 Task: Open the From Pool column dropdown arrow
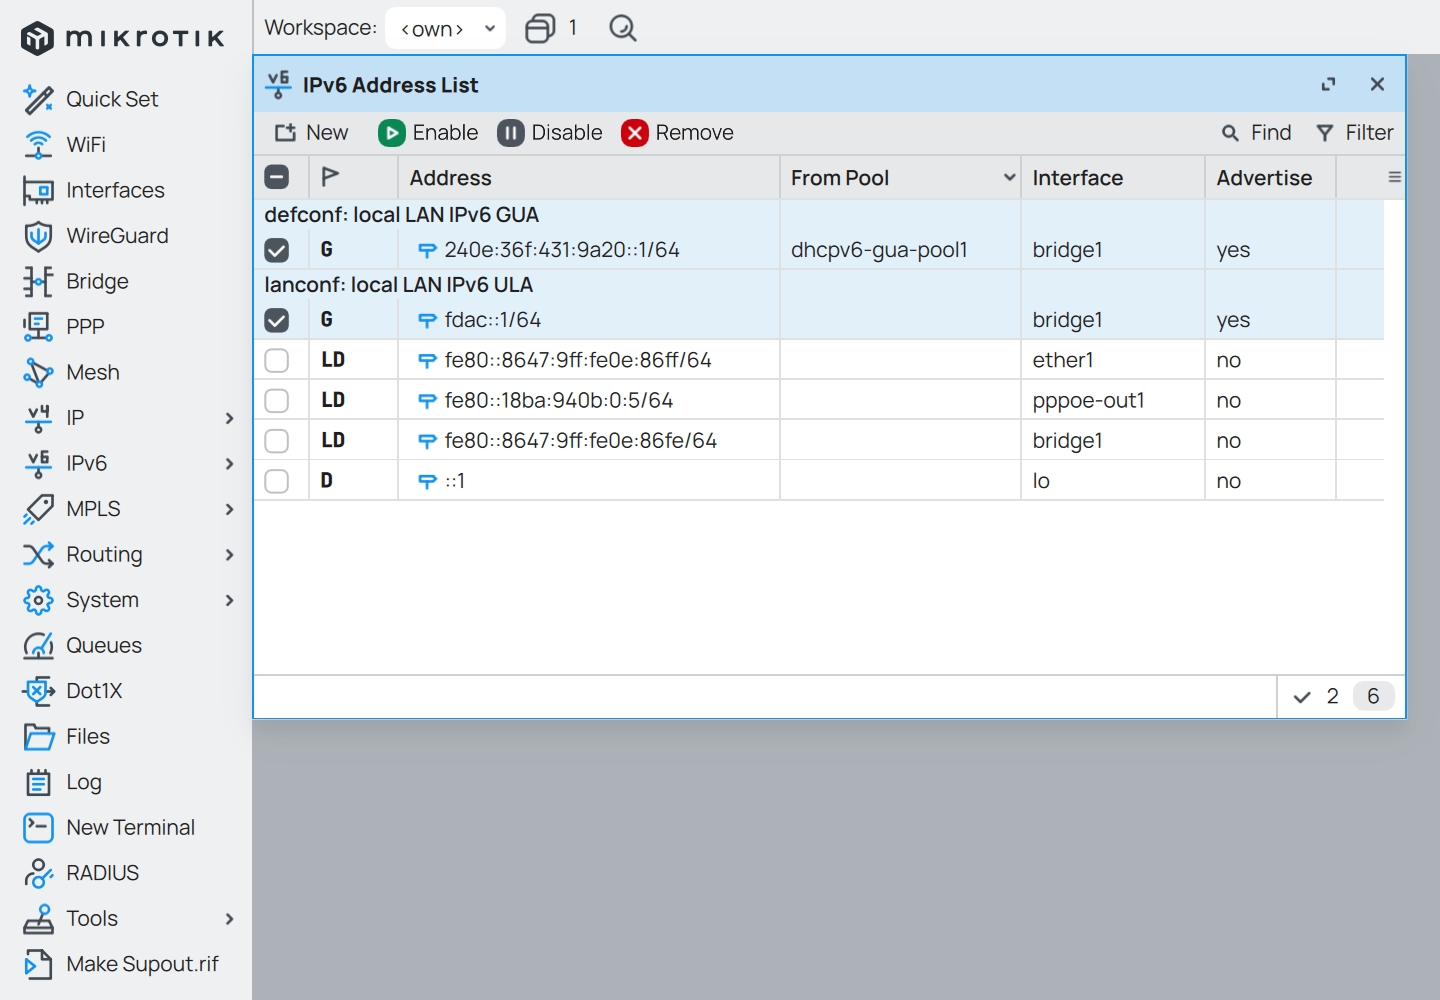[x=1009, y=177]
